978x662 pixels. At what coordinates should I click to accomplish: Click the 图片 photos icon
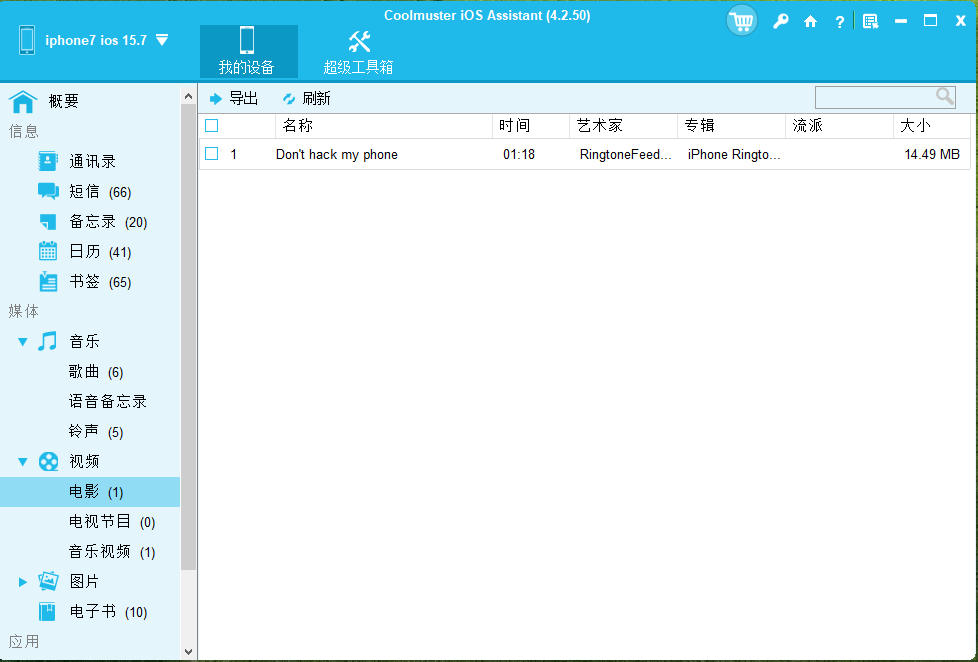coord(48,582)
